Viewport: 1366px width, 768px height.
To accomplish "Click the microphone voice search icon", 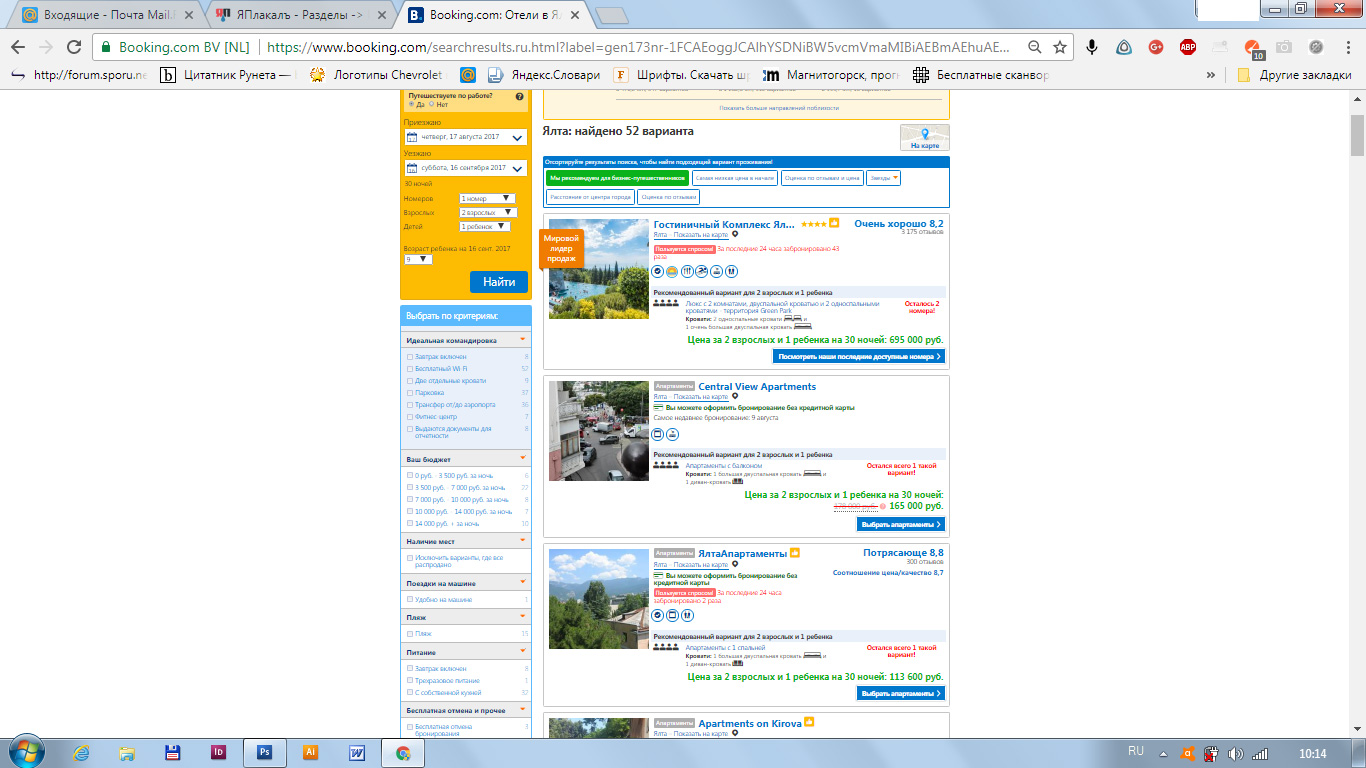I will 1092,47.
